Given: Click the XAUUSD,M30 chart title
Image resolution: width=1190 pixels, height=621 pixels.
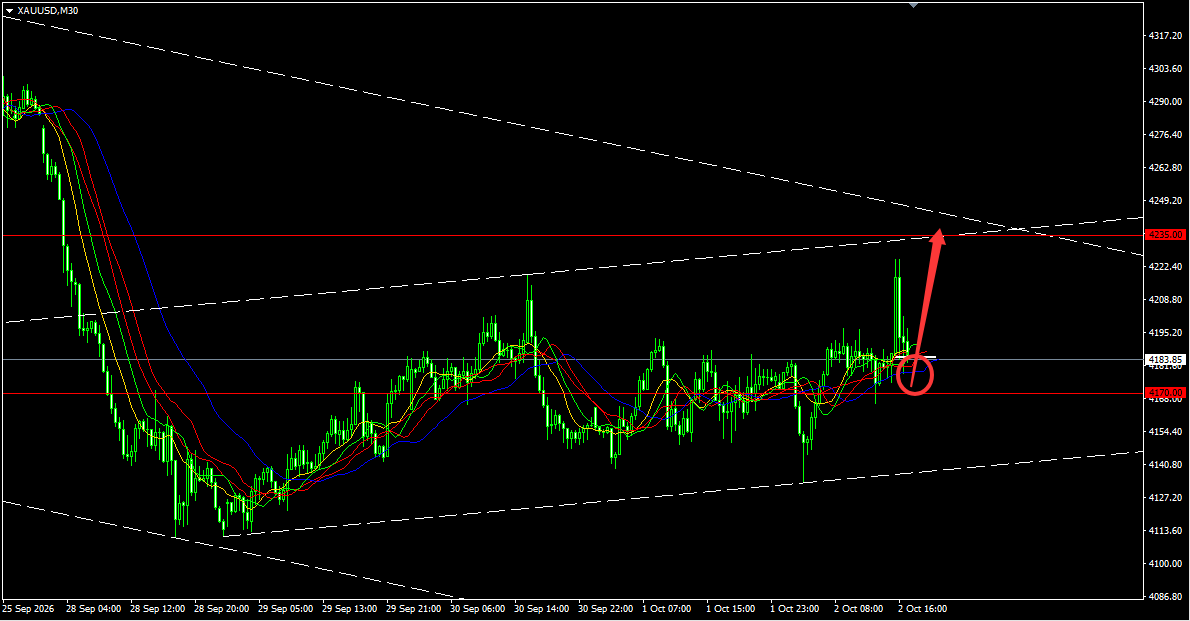Looking at the screenshot, I should [48, 11].
